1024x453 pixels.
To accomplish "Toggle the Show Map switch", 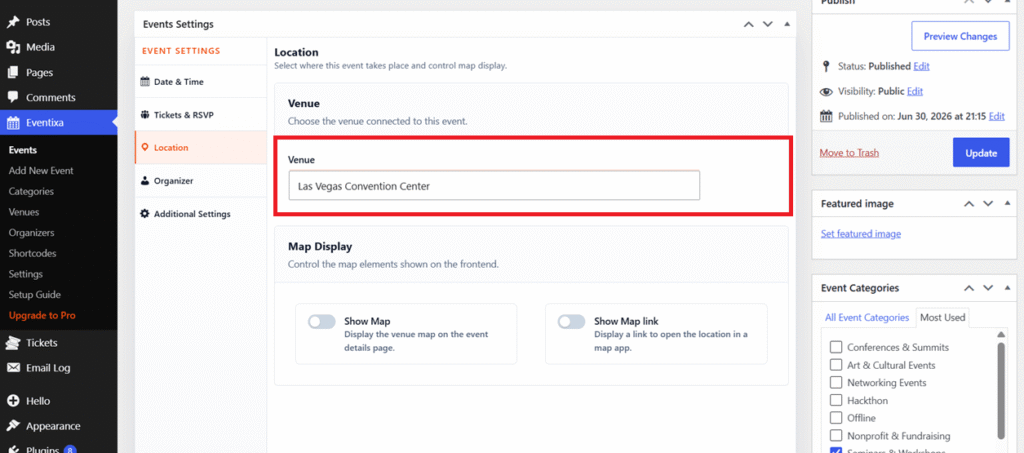I will coord(321,321).
